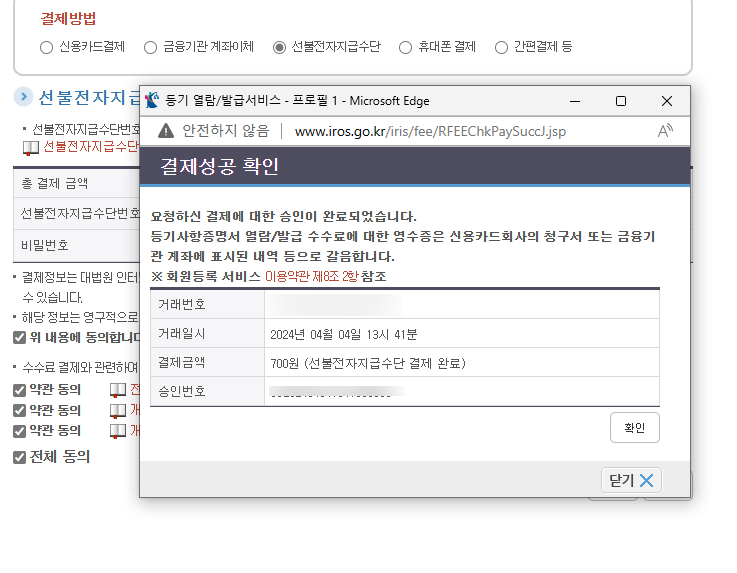Click book icon beside third 약관 동의
Viewport: 737px width, 573px height.
coord(118,431)
